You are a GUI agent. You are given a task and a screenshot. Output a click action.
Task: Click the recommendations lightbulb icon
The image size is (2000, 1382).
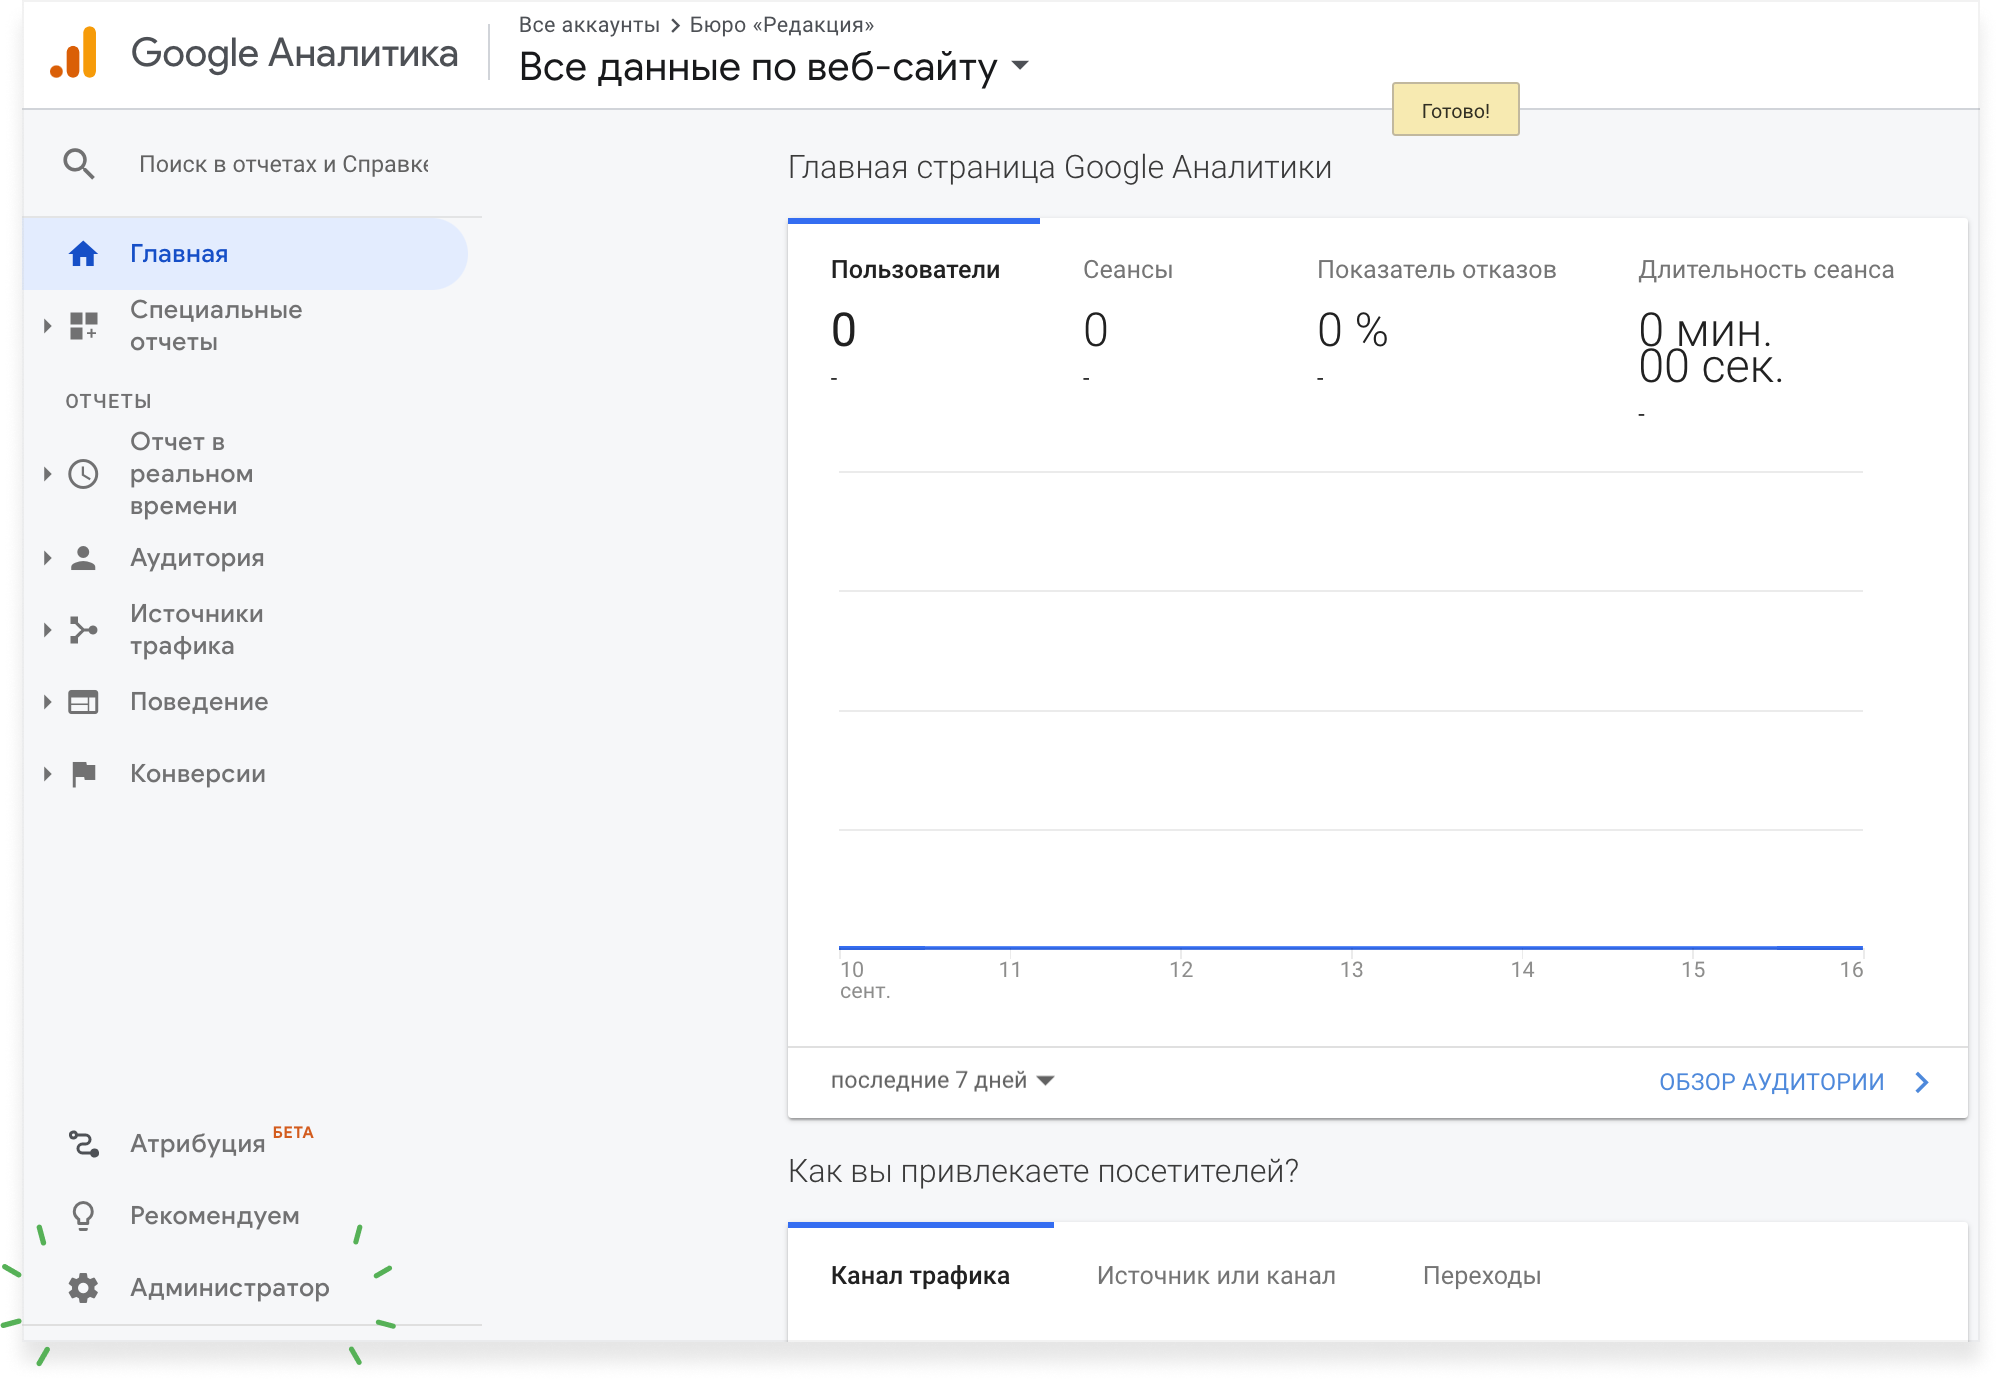83,1216
